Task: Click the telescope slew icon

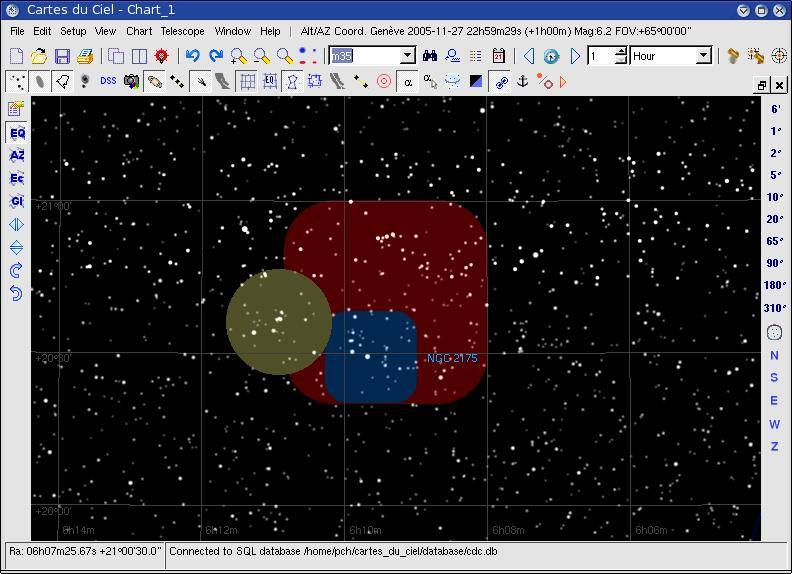Action: [756, 56]
